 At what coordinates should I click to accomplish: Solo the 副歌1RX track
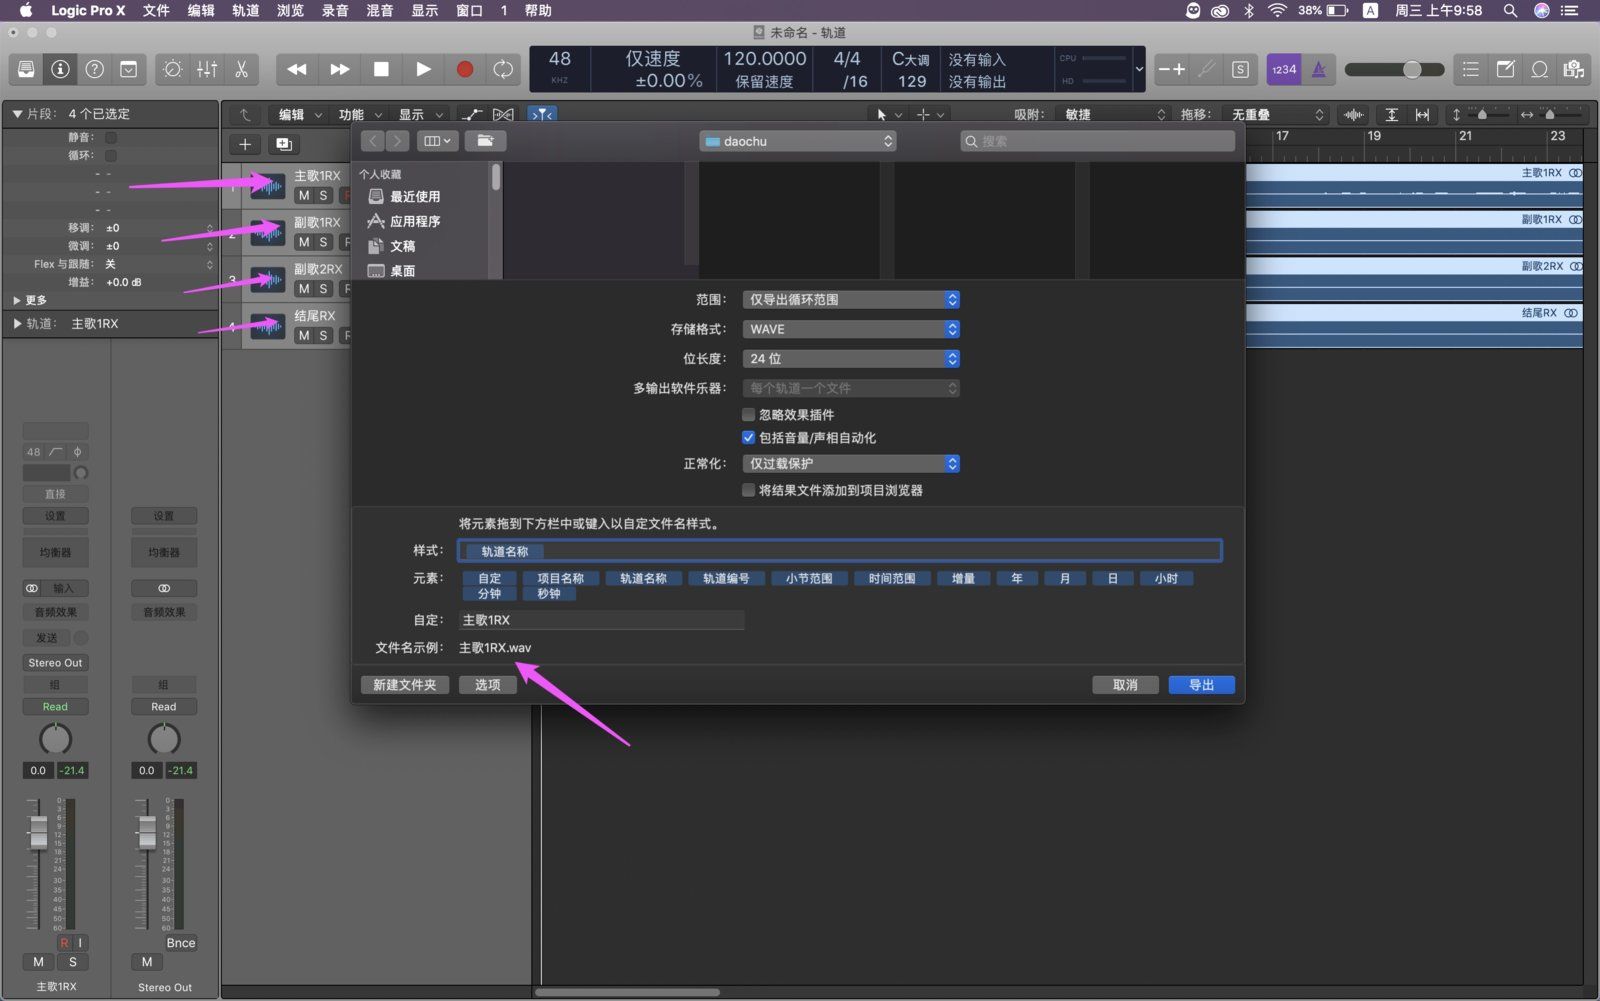pyautogui.click(x=323, y=242)
